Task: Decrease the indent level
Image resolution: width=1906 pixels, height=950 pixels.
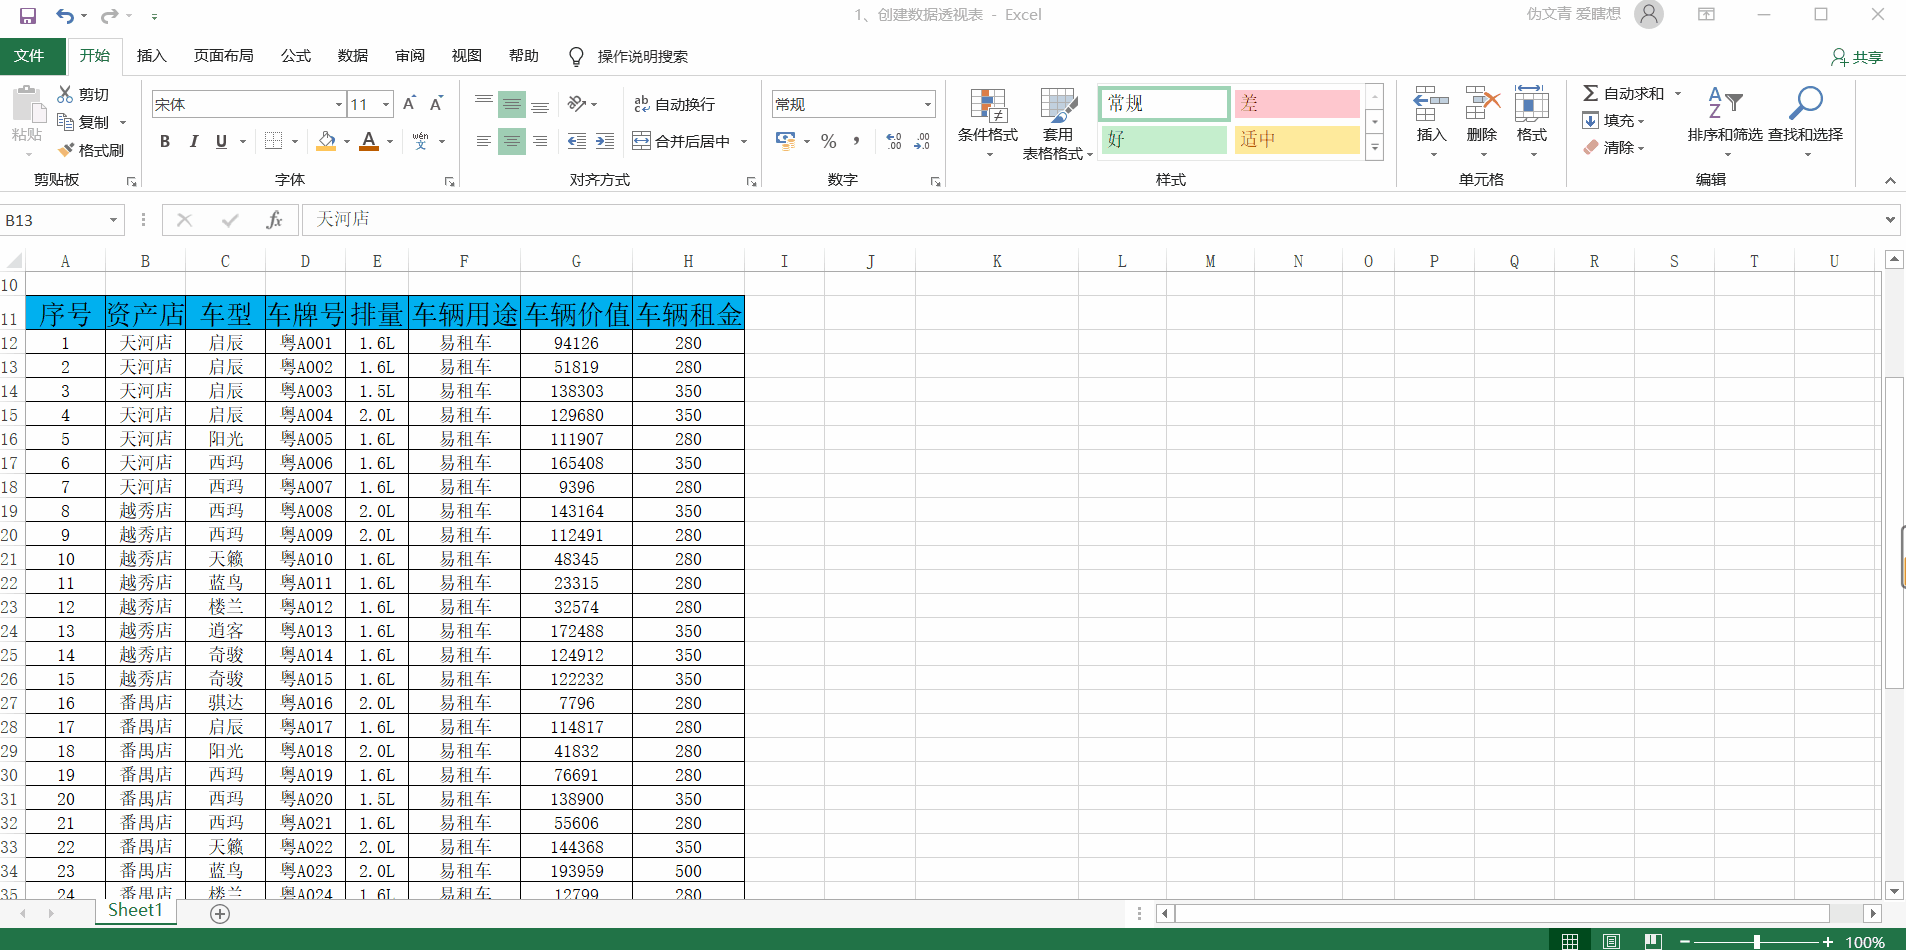Action: (x=577, y=141)
